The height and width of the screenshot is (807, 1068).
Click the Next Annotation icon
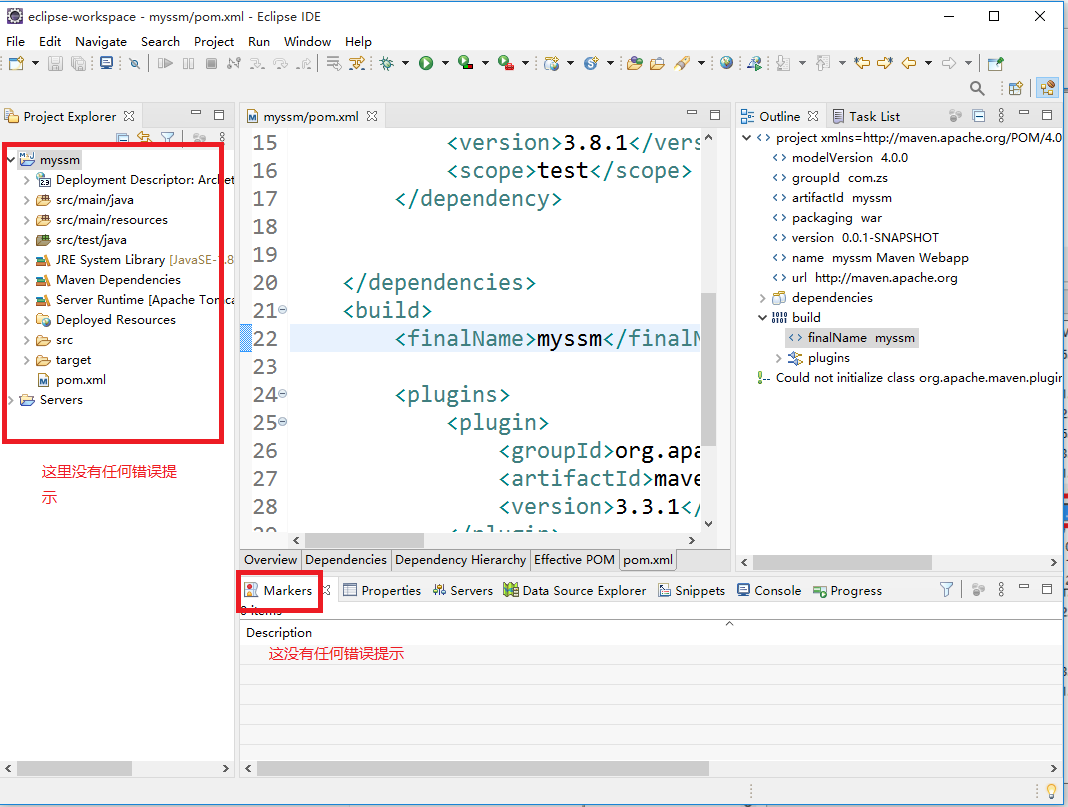pos(783,63)
